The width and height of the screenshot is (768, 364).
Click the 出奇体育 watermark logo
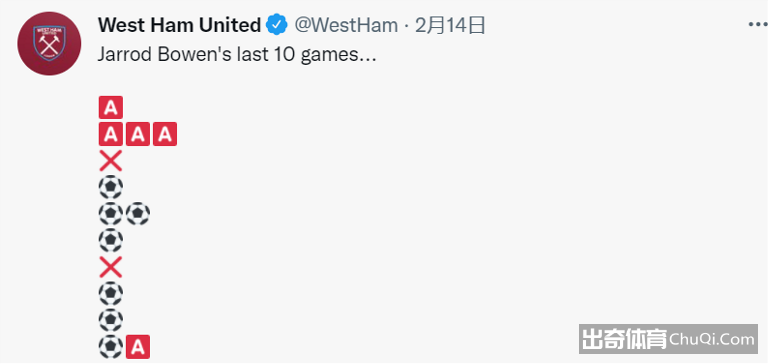[x=624, y=339]
